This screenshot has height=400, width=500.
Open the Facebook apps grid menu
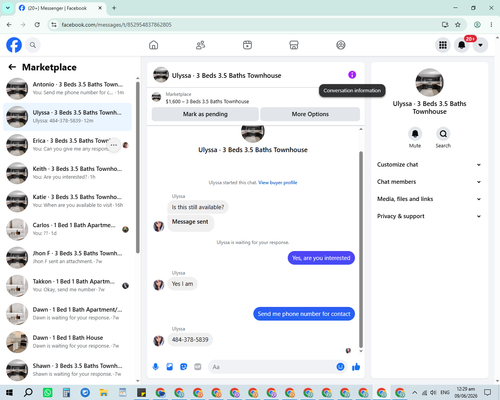pyautogui.click(x=443, y=45)
